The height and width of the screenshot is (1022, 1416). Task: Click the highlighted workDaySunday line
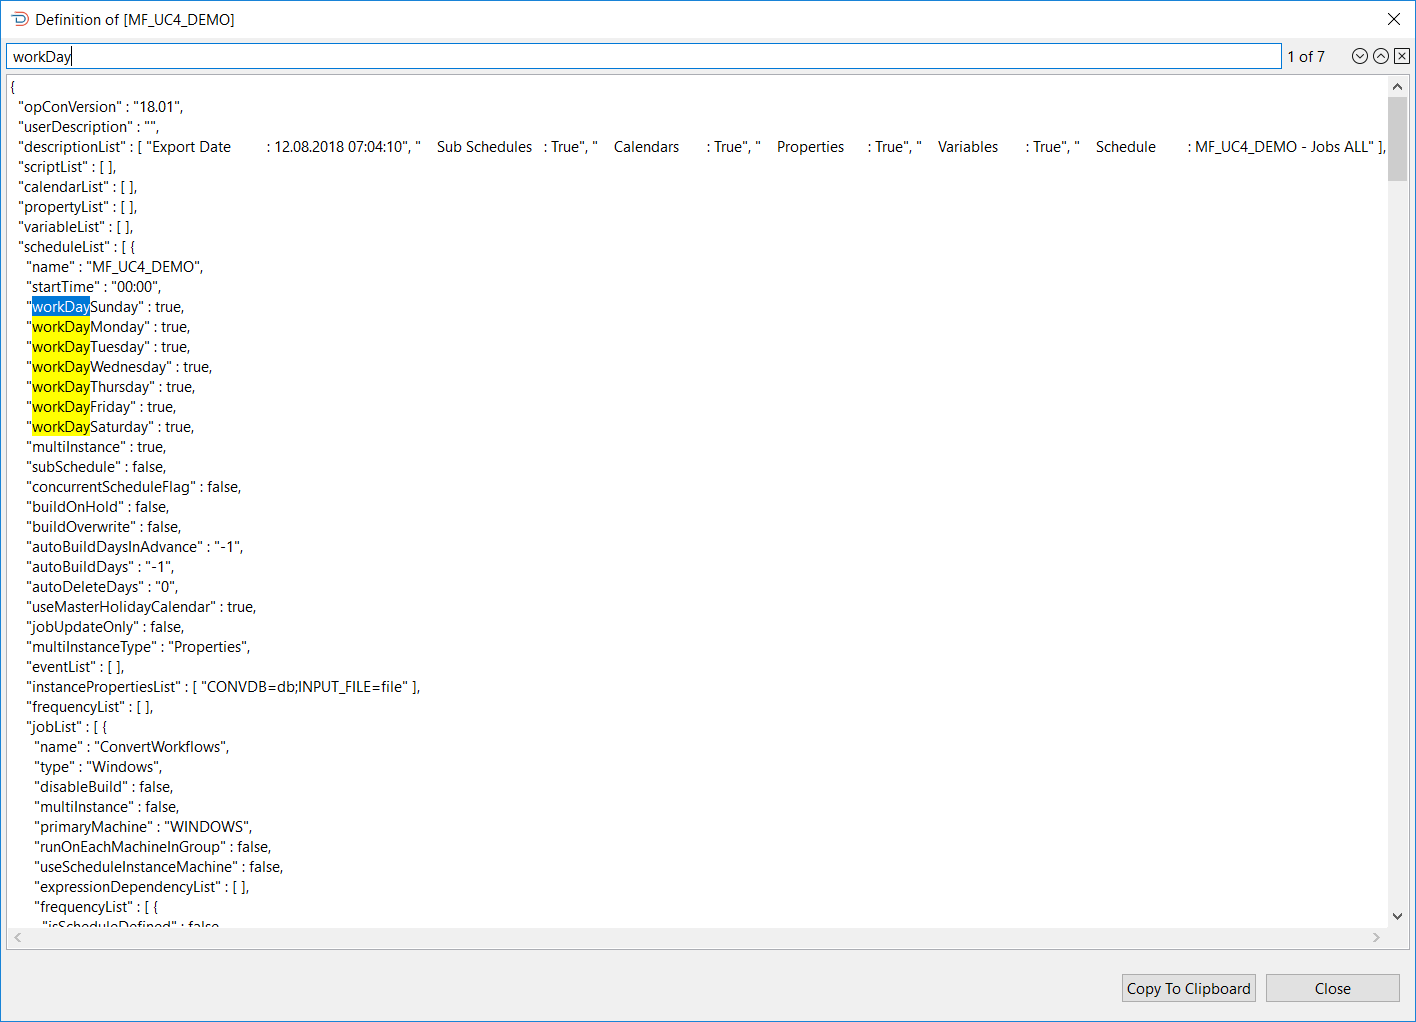click(106, 307)
